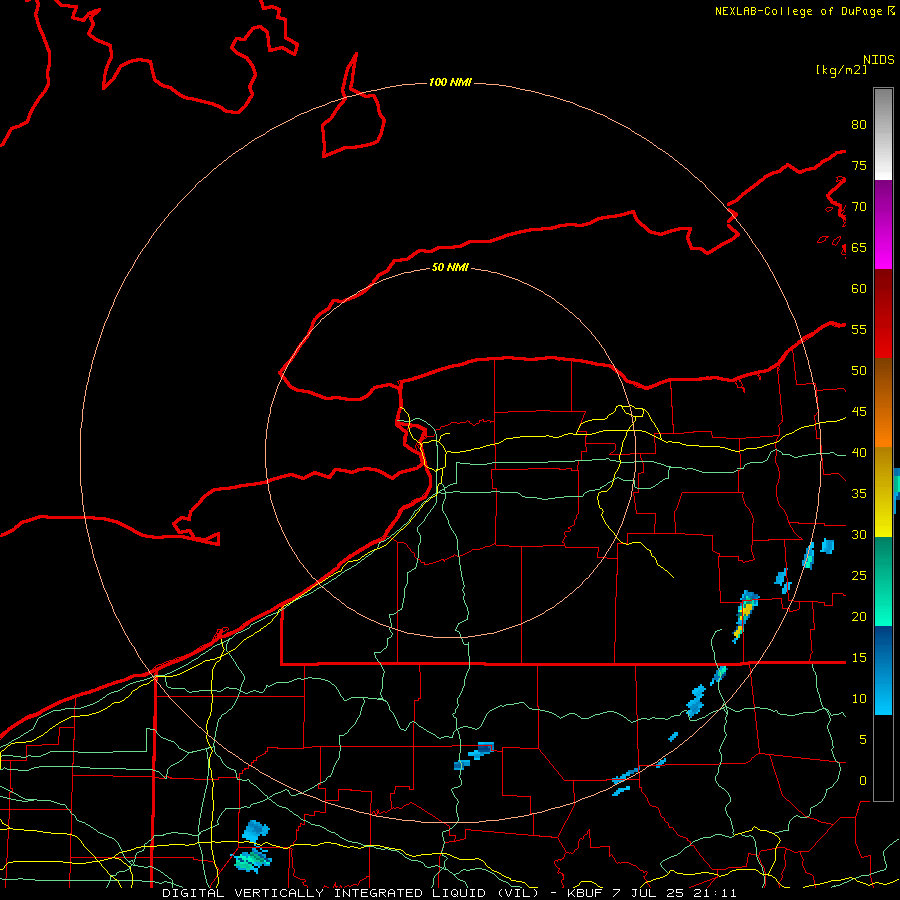Select the 75 value on the scale

click(x=859, y=166)
